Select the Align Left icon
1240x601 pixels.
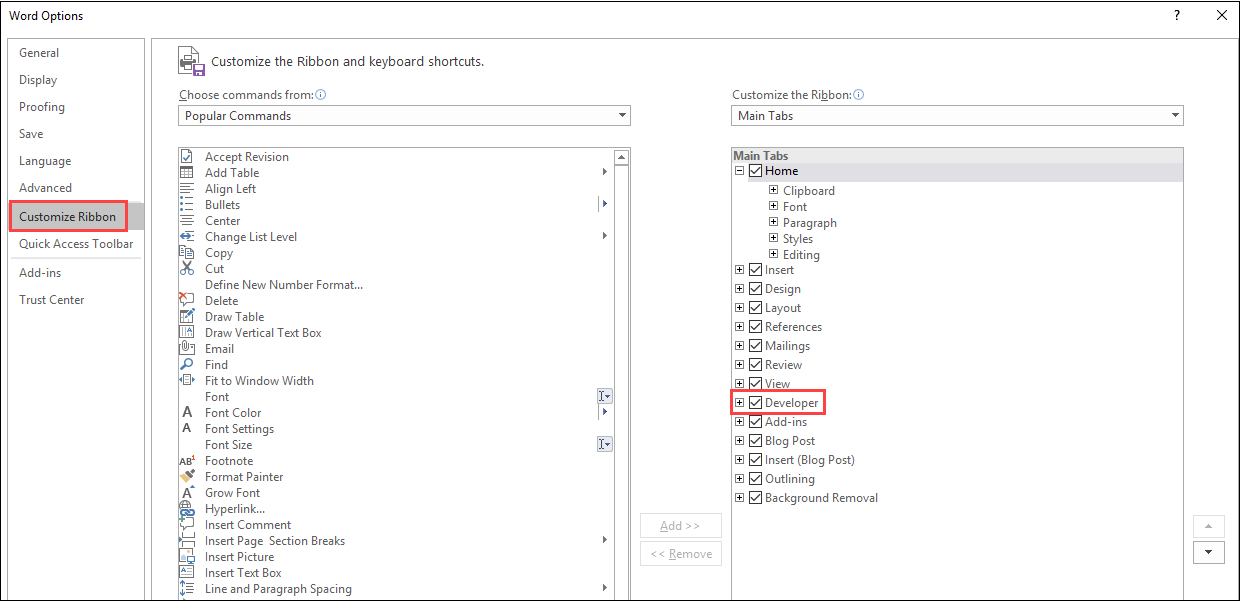click(186, 189)
